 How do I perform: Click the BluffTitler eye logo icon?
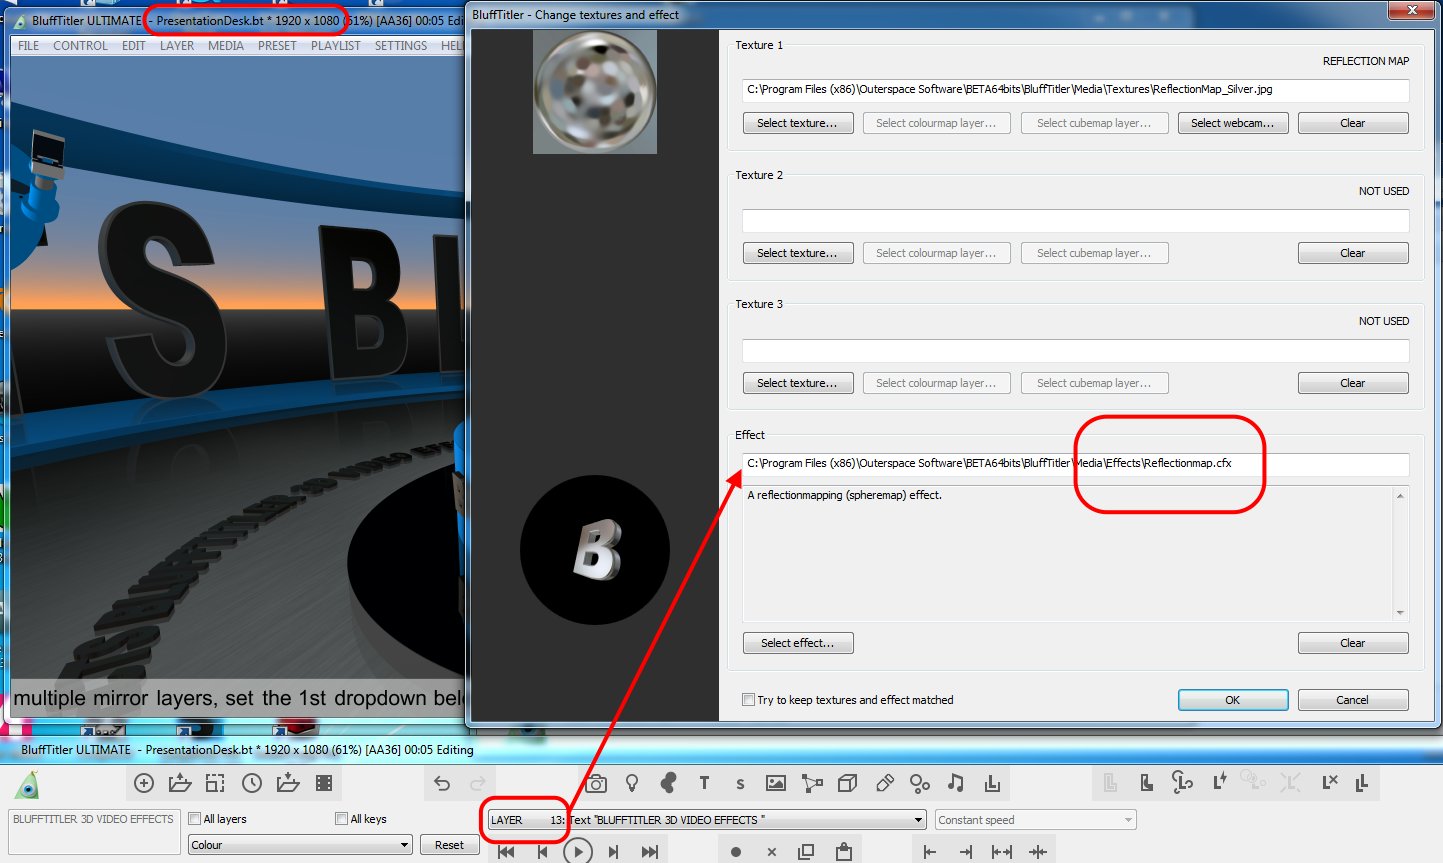29,785
